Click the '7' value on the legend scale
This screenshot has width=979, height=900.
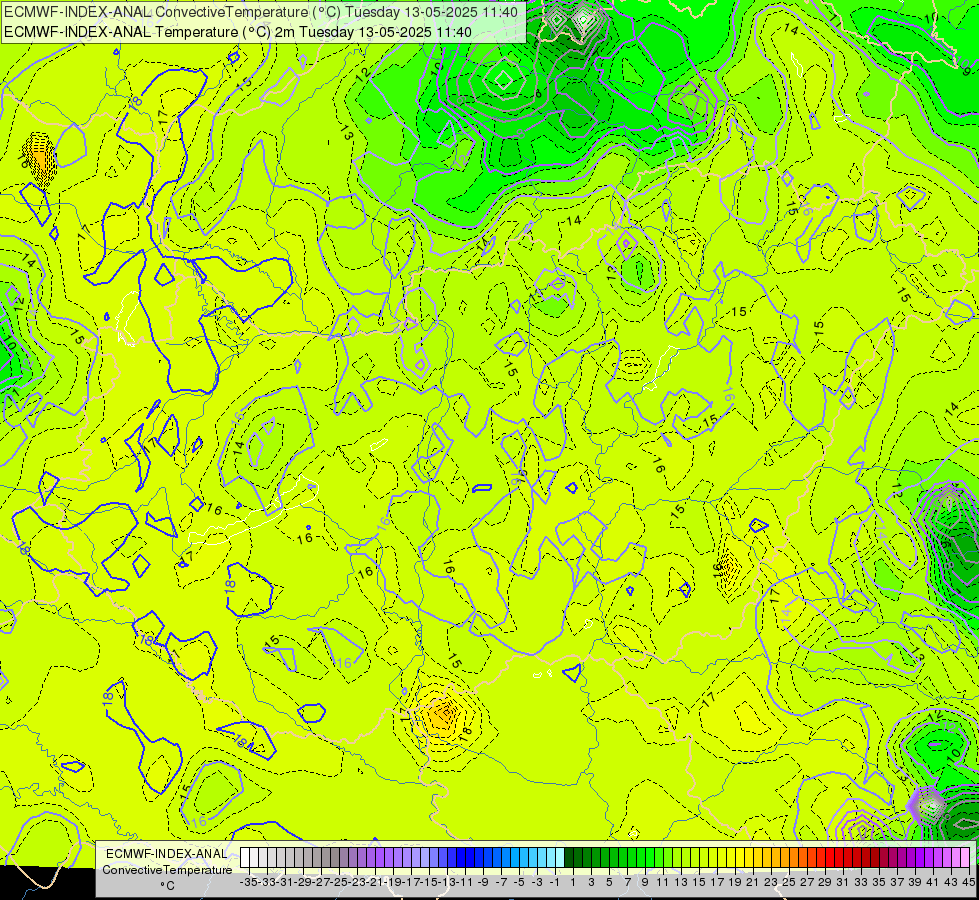click(627, 882)
